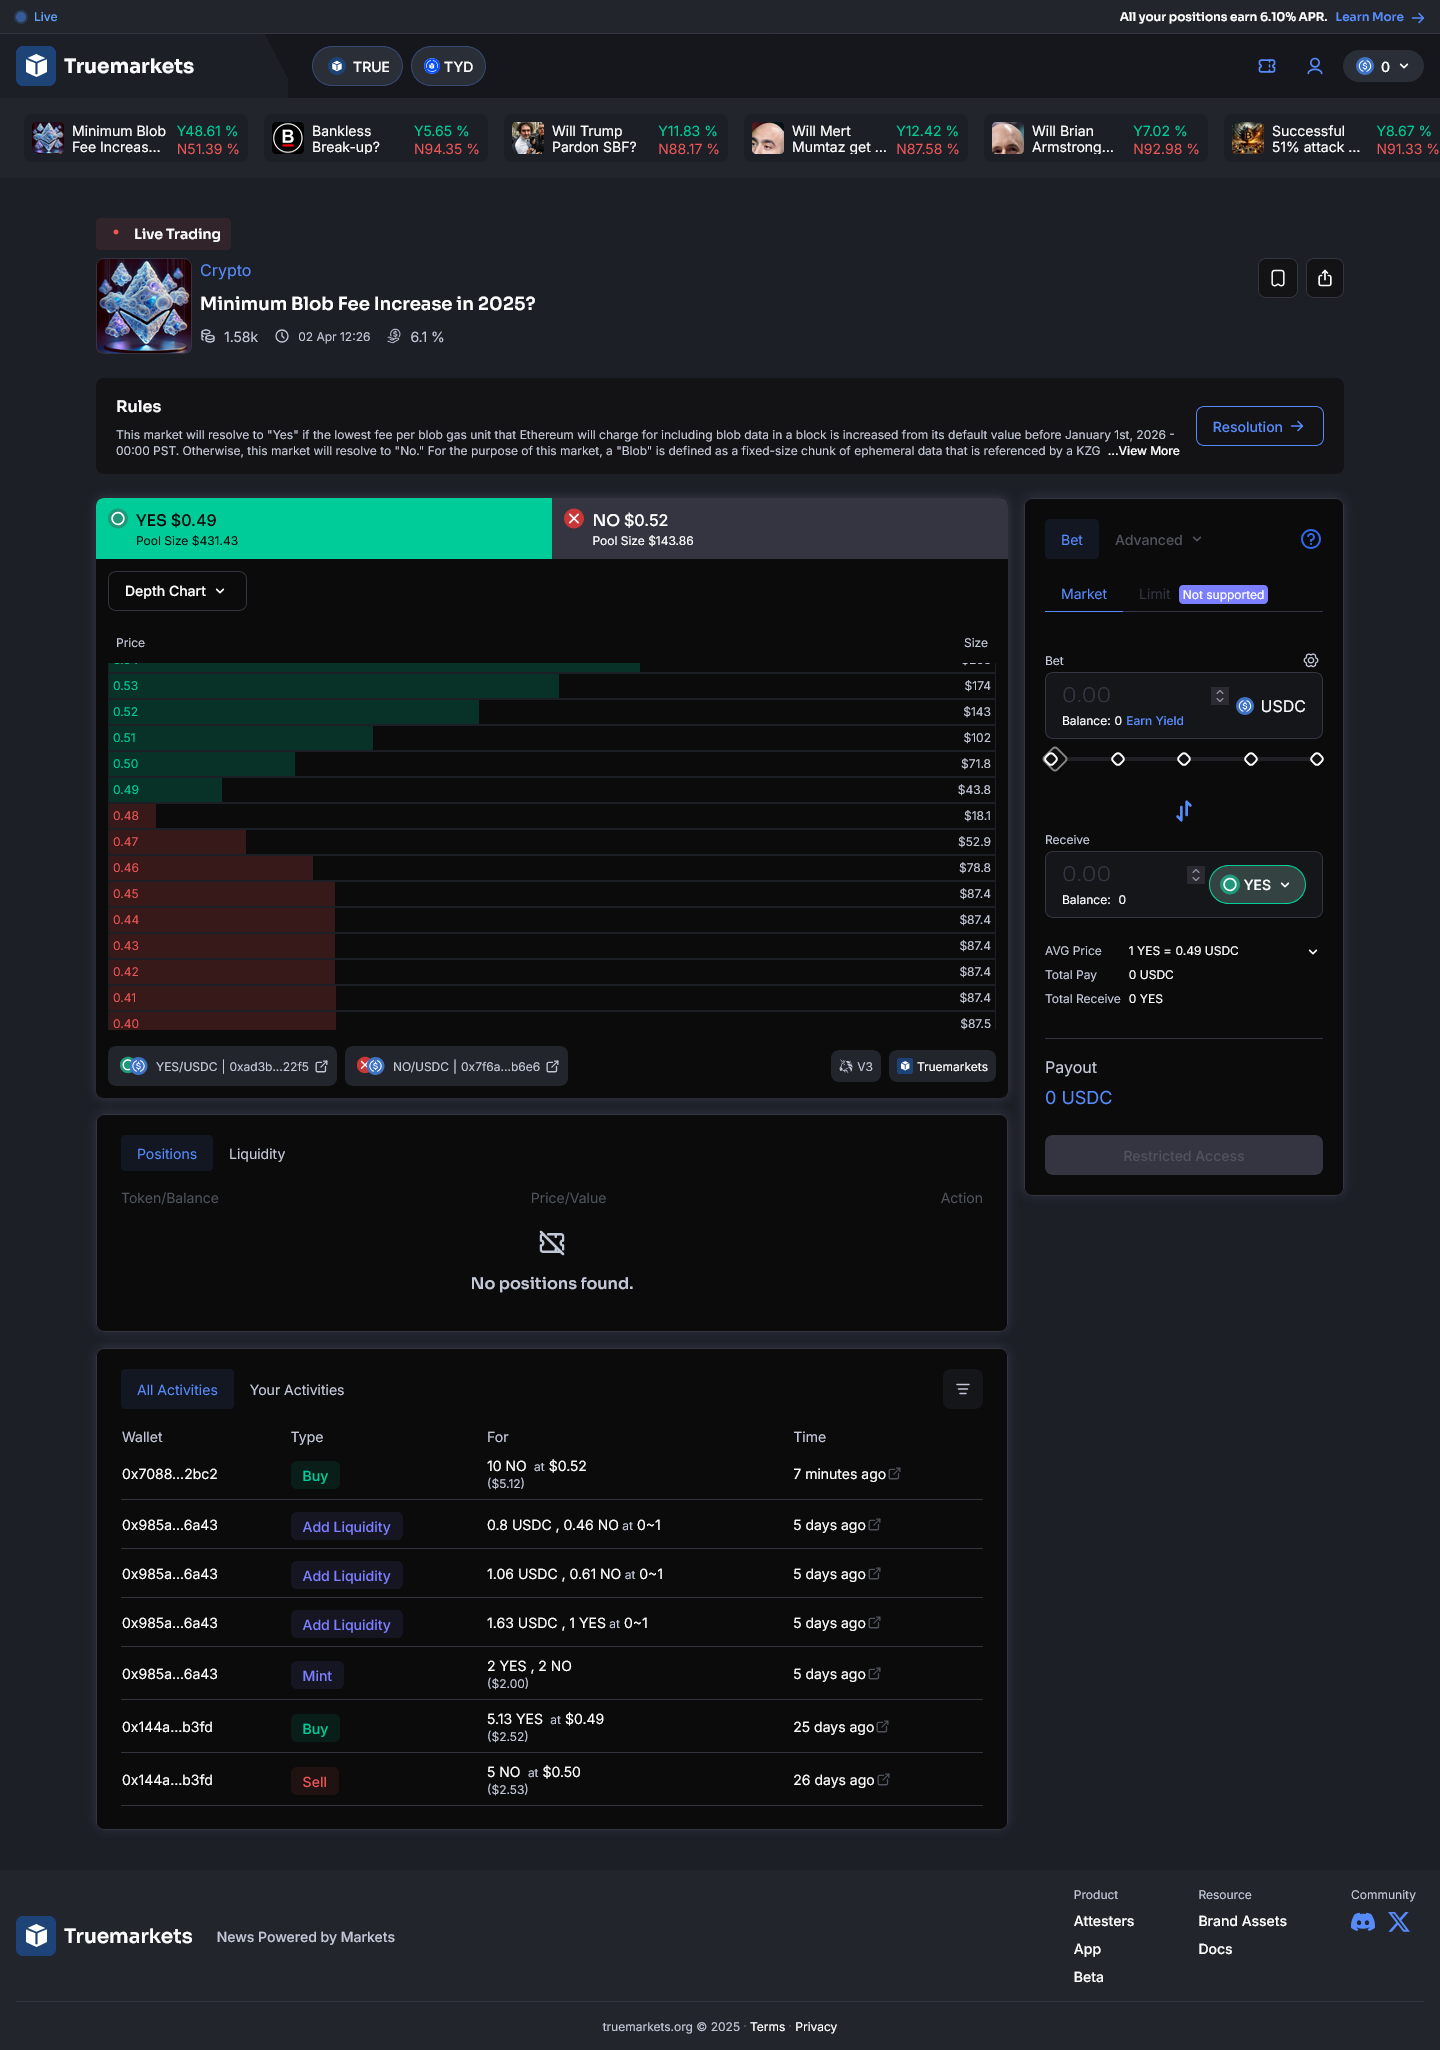Click the V3 Uniswap badge

[x=856, y=1067]
